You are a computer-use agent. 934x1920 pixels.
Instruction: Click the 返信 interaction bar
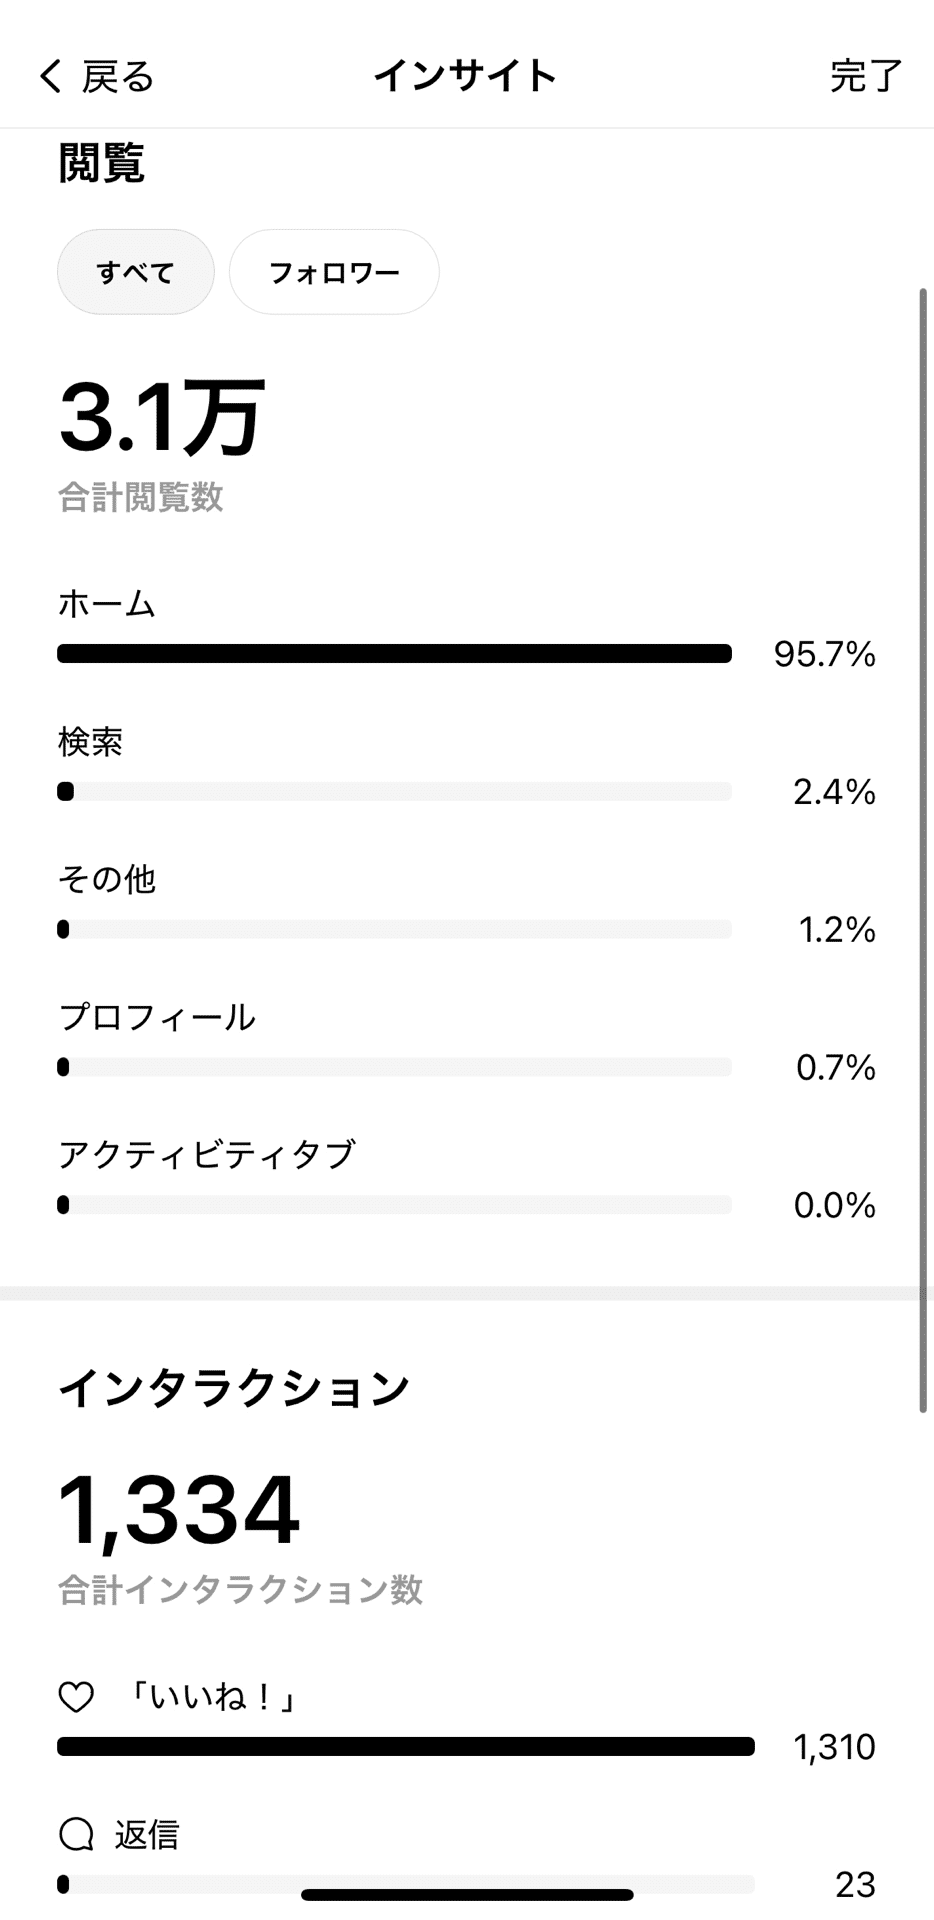[406, 1885]
